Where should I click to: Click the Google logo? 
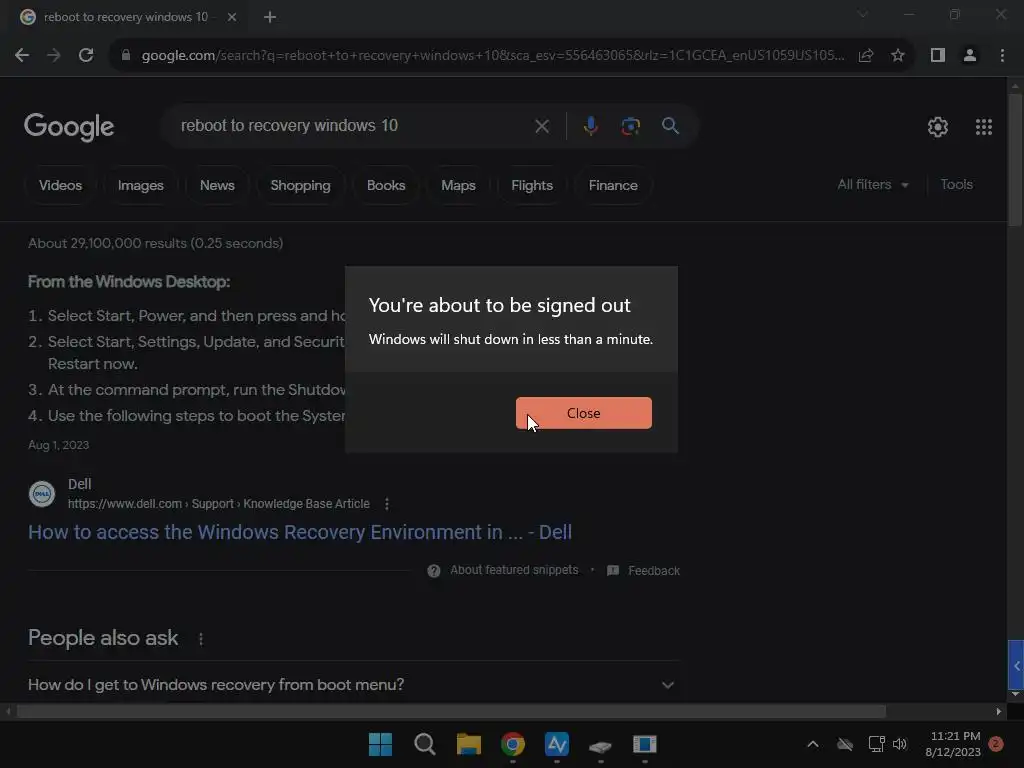69,127
